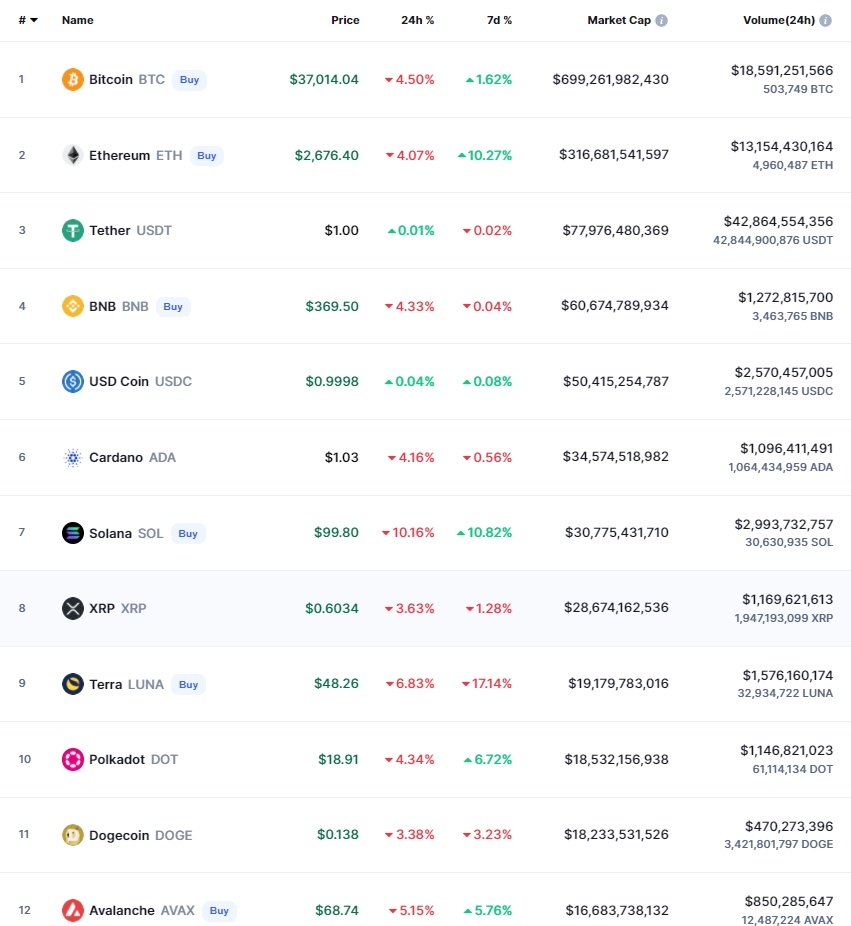Sort by the Name column header
Viewport: 851px width, 926px height.
(x=77, y=20)
